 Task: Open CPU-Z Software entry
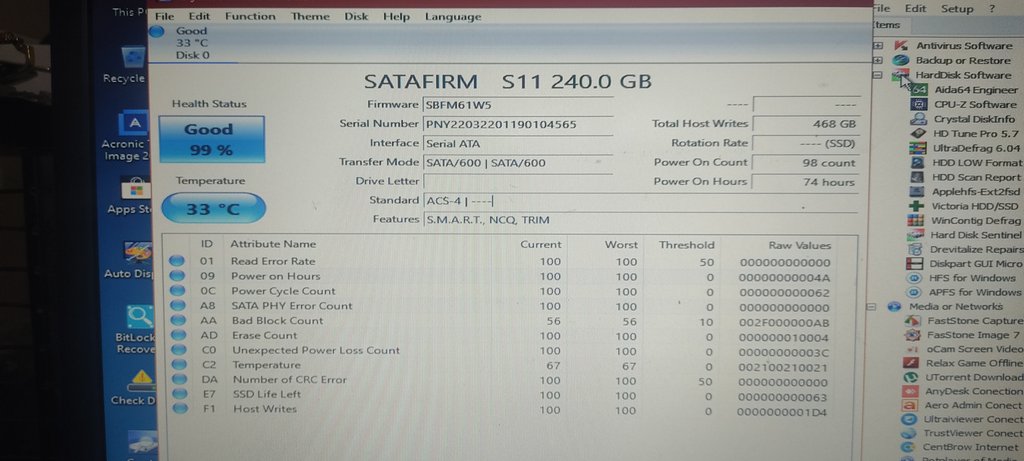[974, 104]
